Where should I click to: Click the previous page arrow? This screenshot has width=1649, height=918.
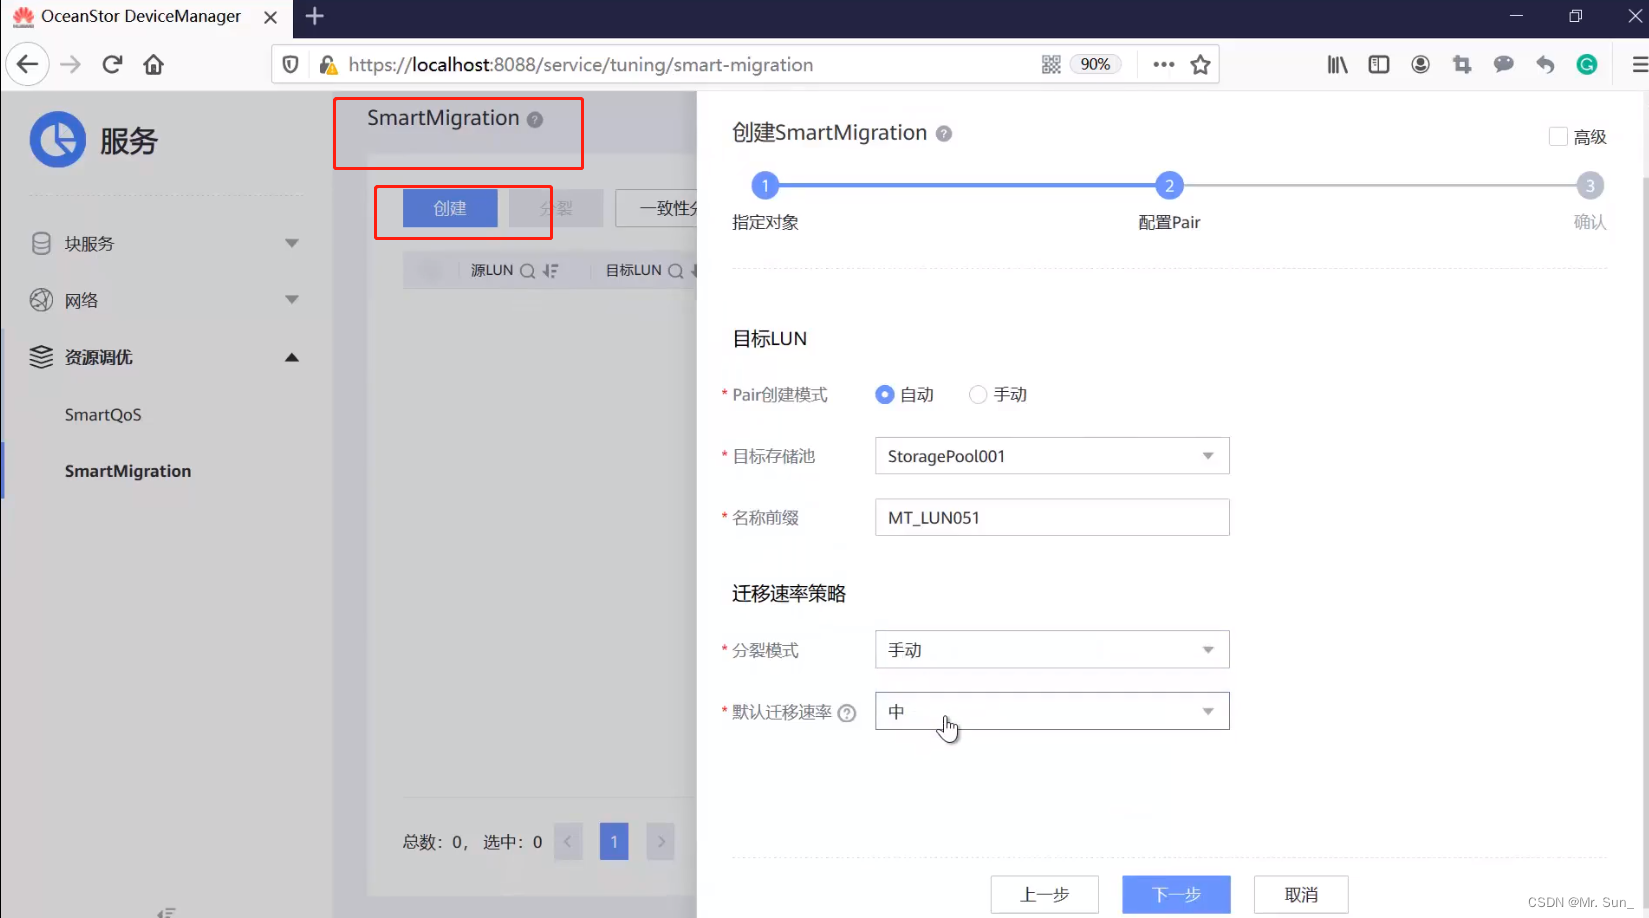pyautogui.click(x=567, y=842)
